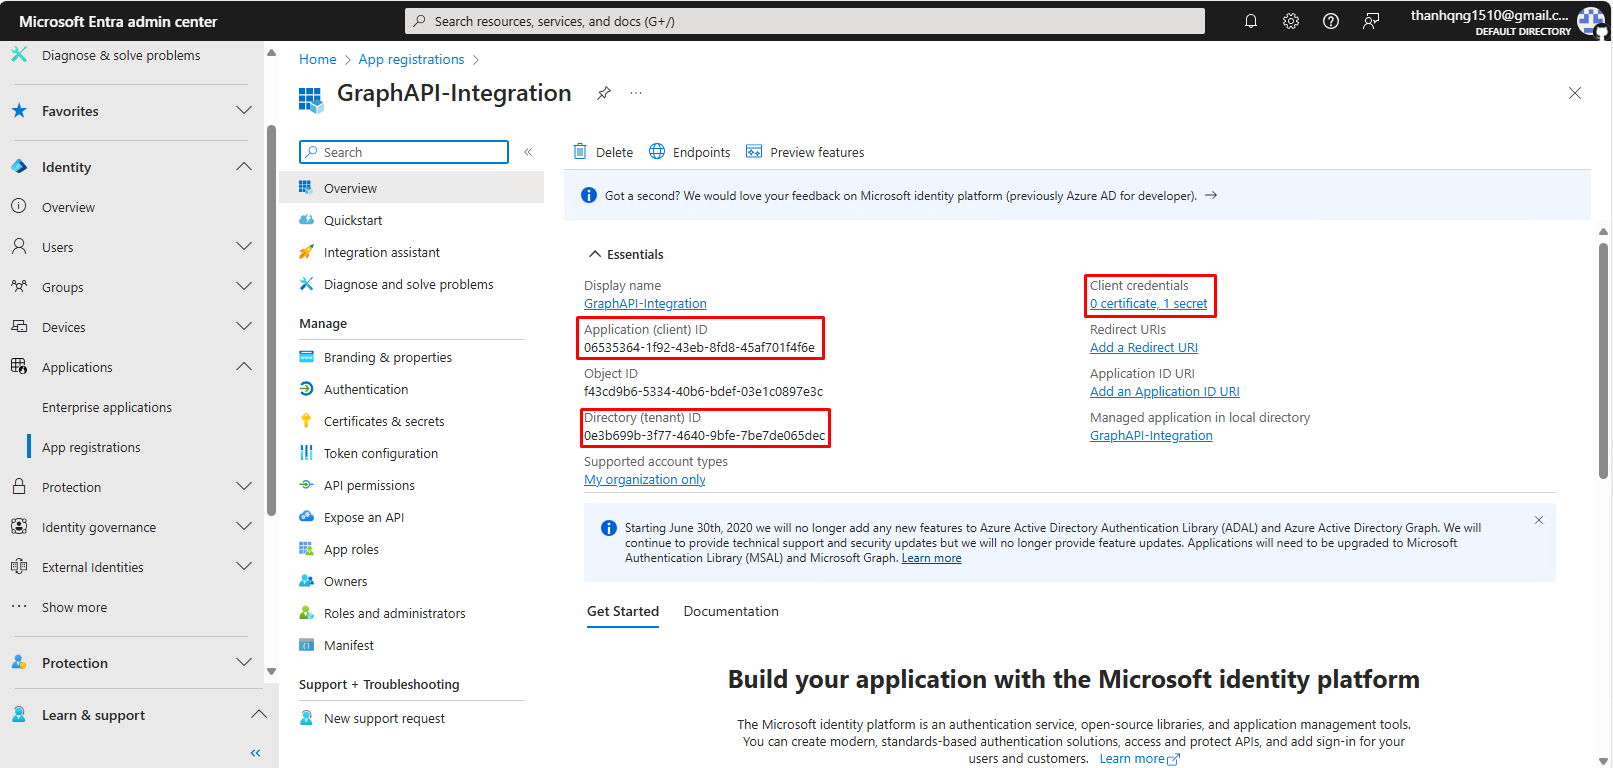Follow Learn more link in ADAL notice
Screen dimensions: 1613x768
coord(932,558)
